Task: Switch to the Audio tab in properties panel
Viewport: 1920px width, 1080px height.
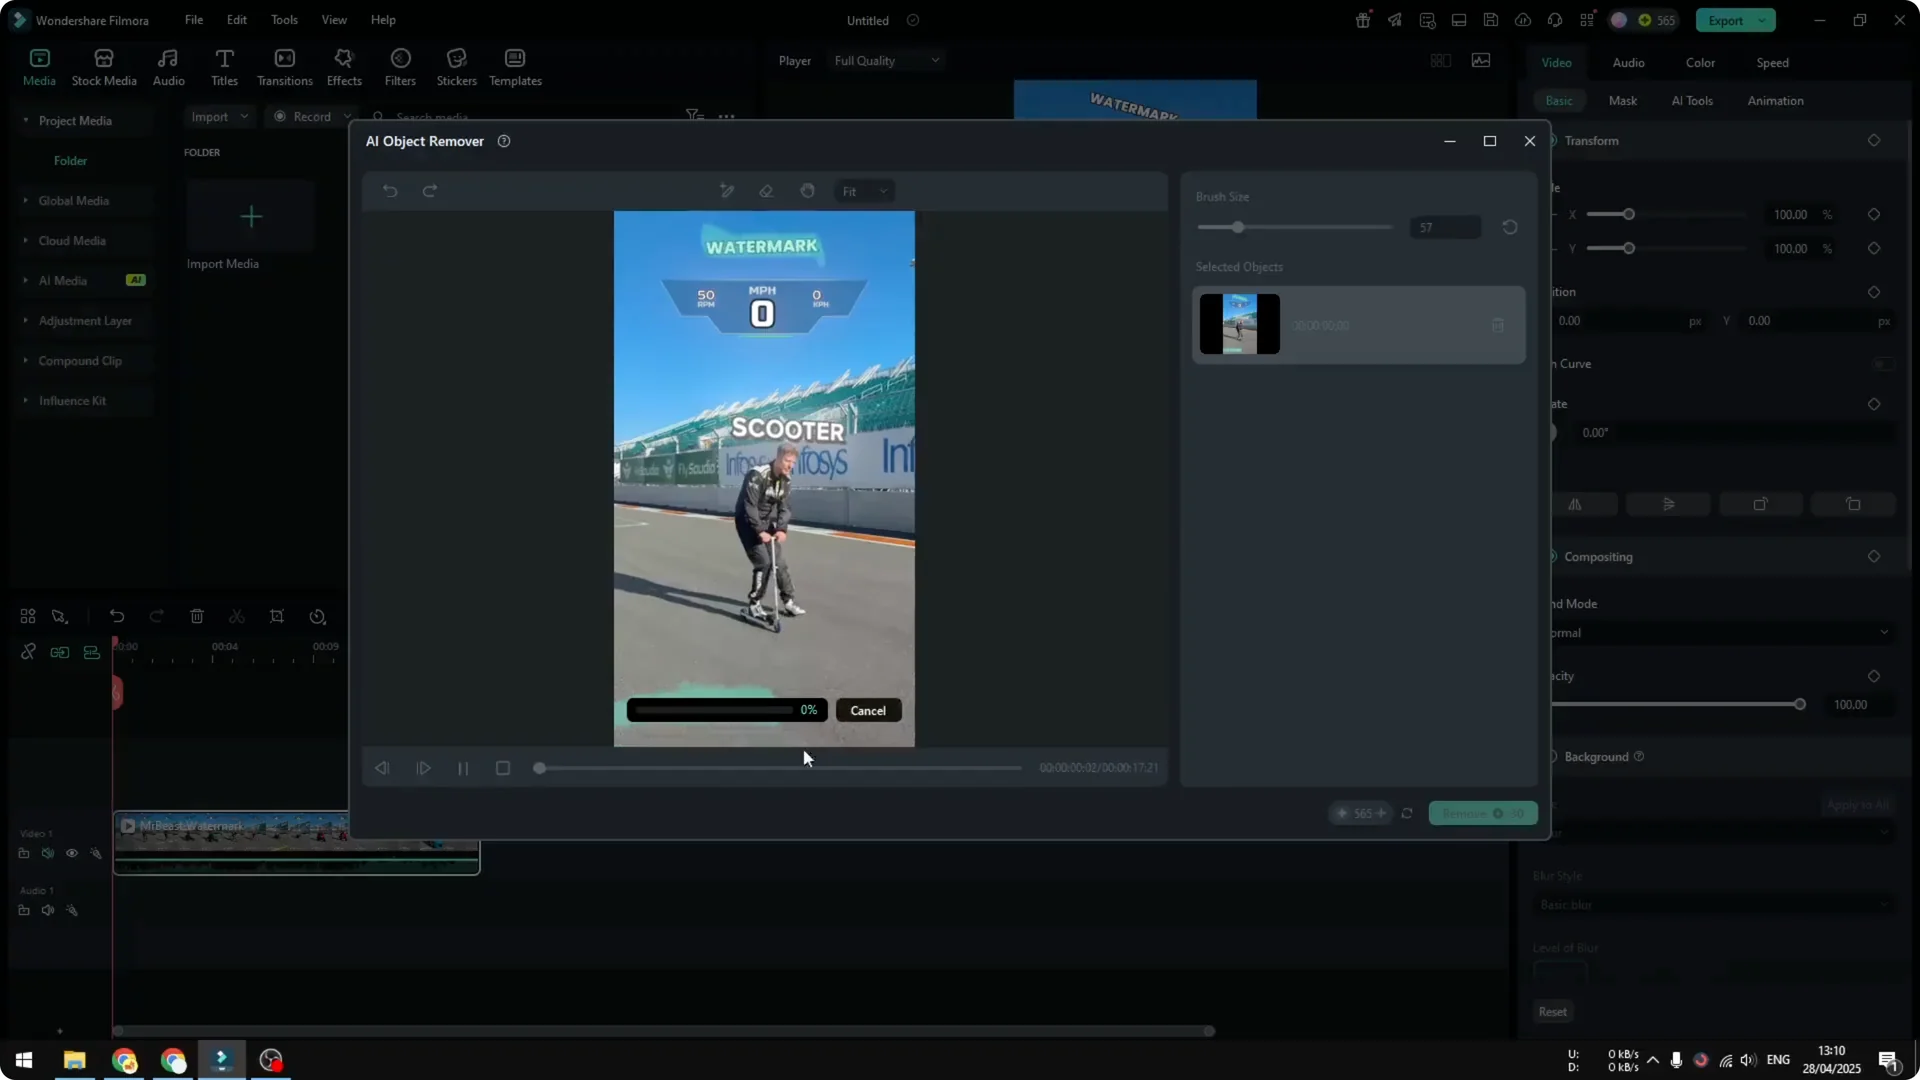Action: pos(1628,62)
